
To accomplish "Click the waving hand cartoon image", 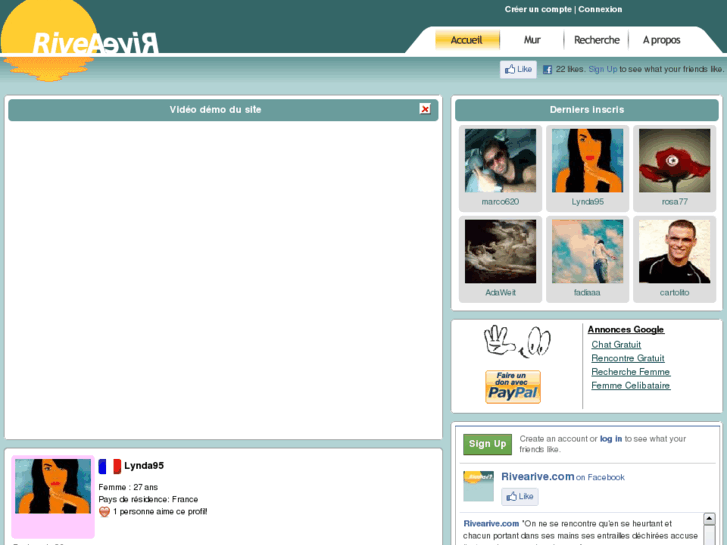I will click(x=517, y=342).
